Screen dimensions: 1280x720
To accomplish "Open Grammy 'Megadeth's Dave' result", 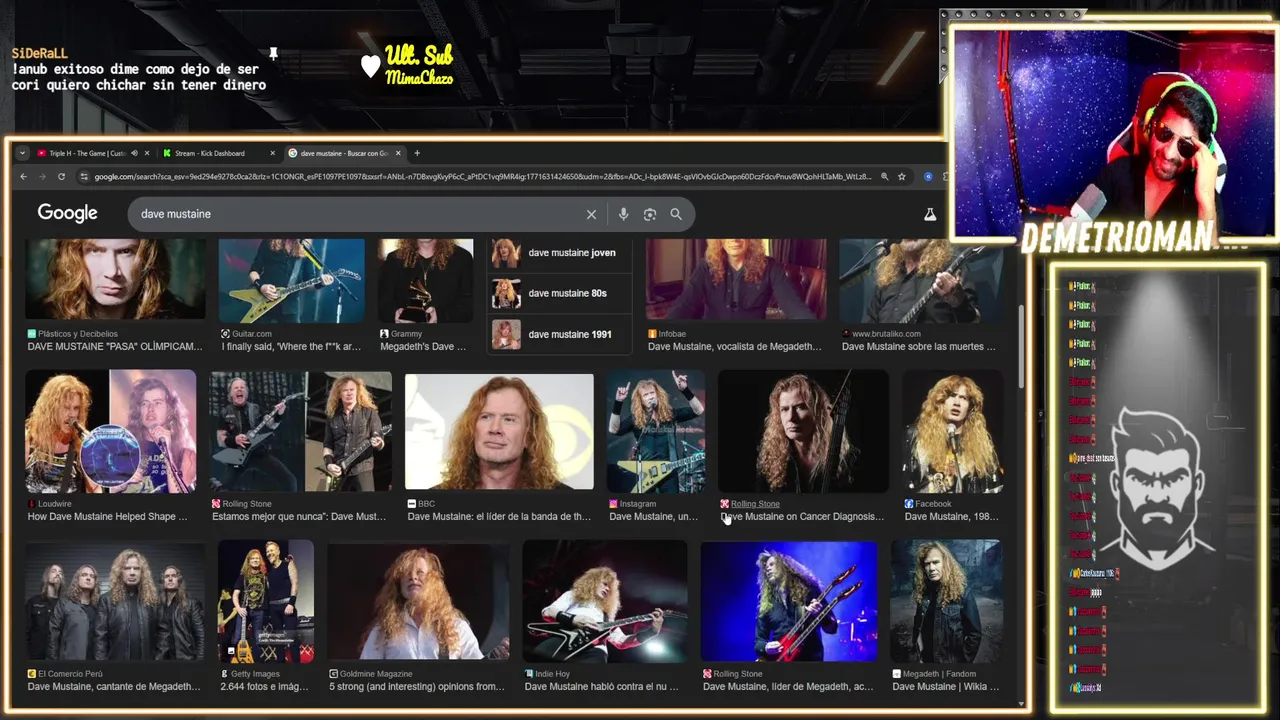I will coord(426,280).
